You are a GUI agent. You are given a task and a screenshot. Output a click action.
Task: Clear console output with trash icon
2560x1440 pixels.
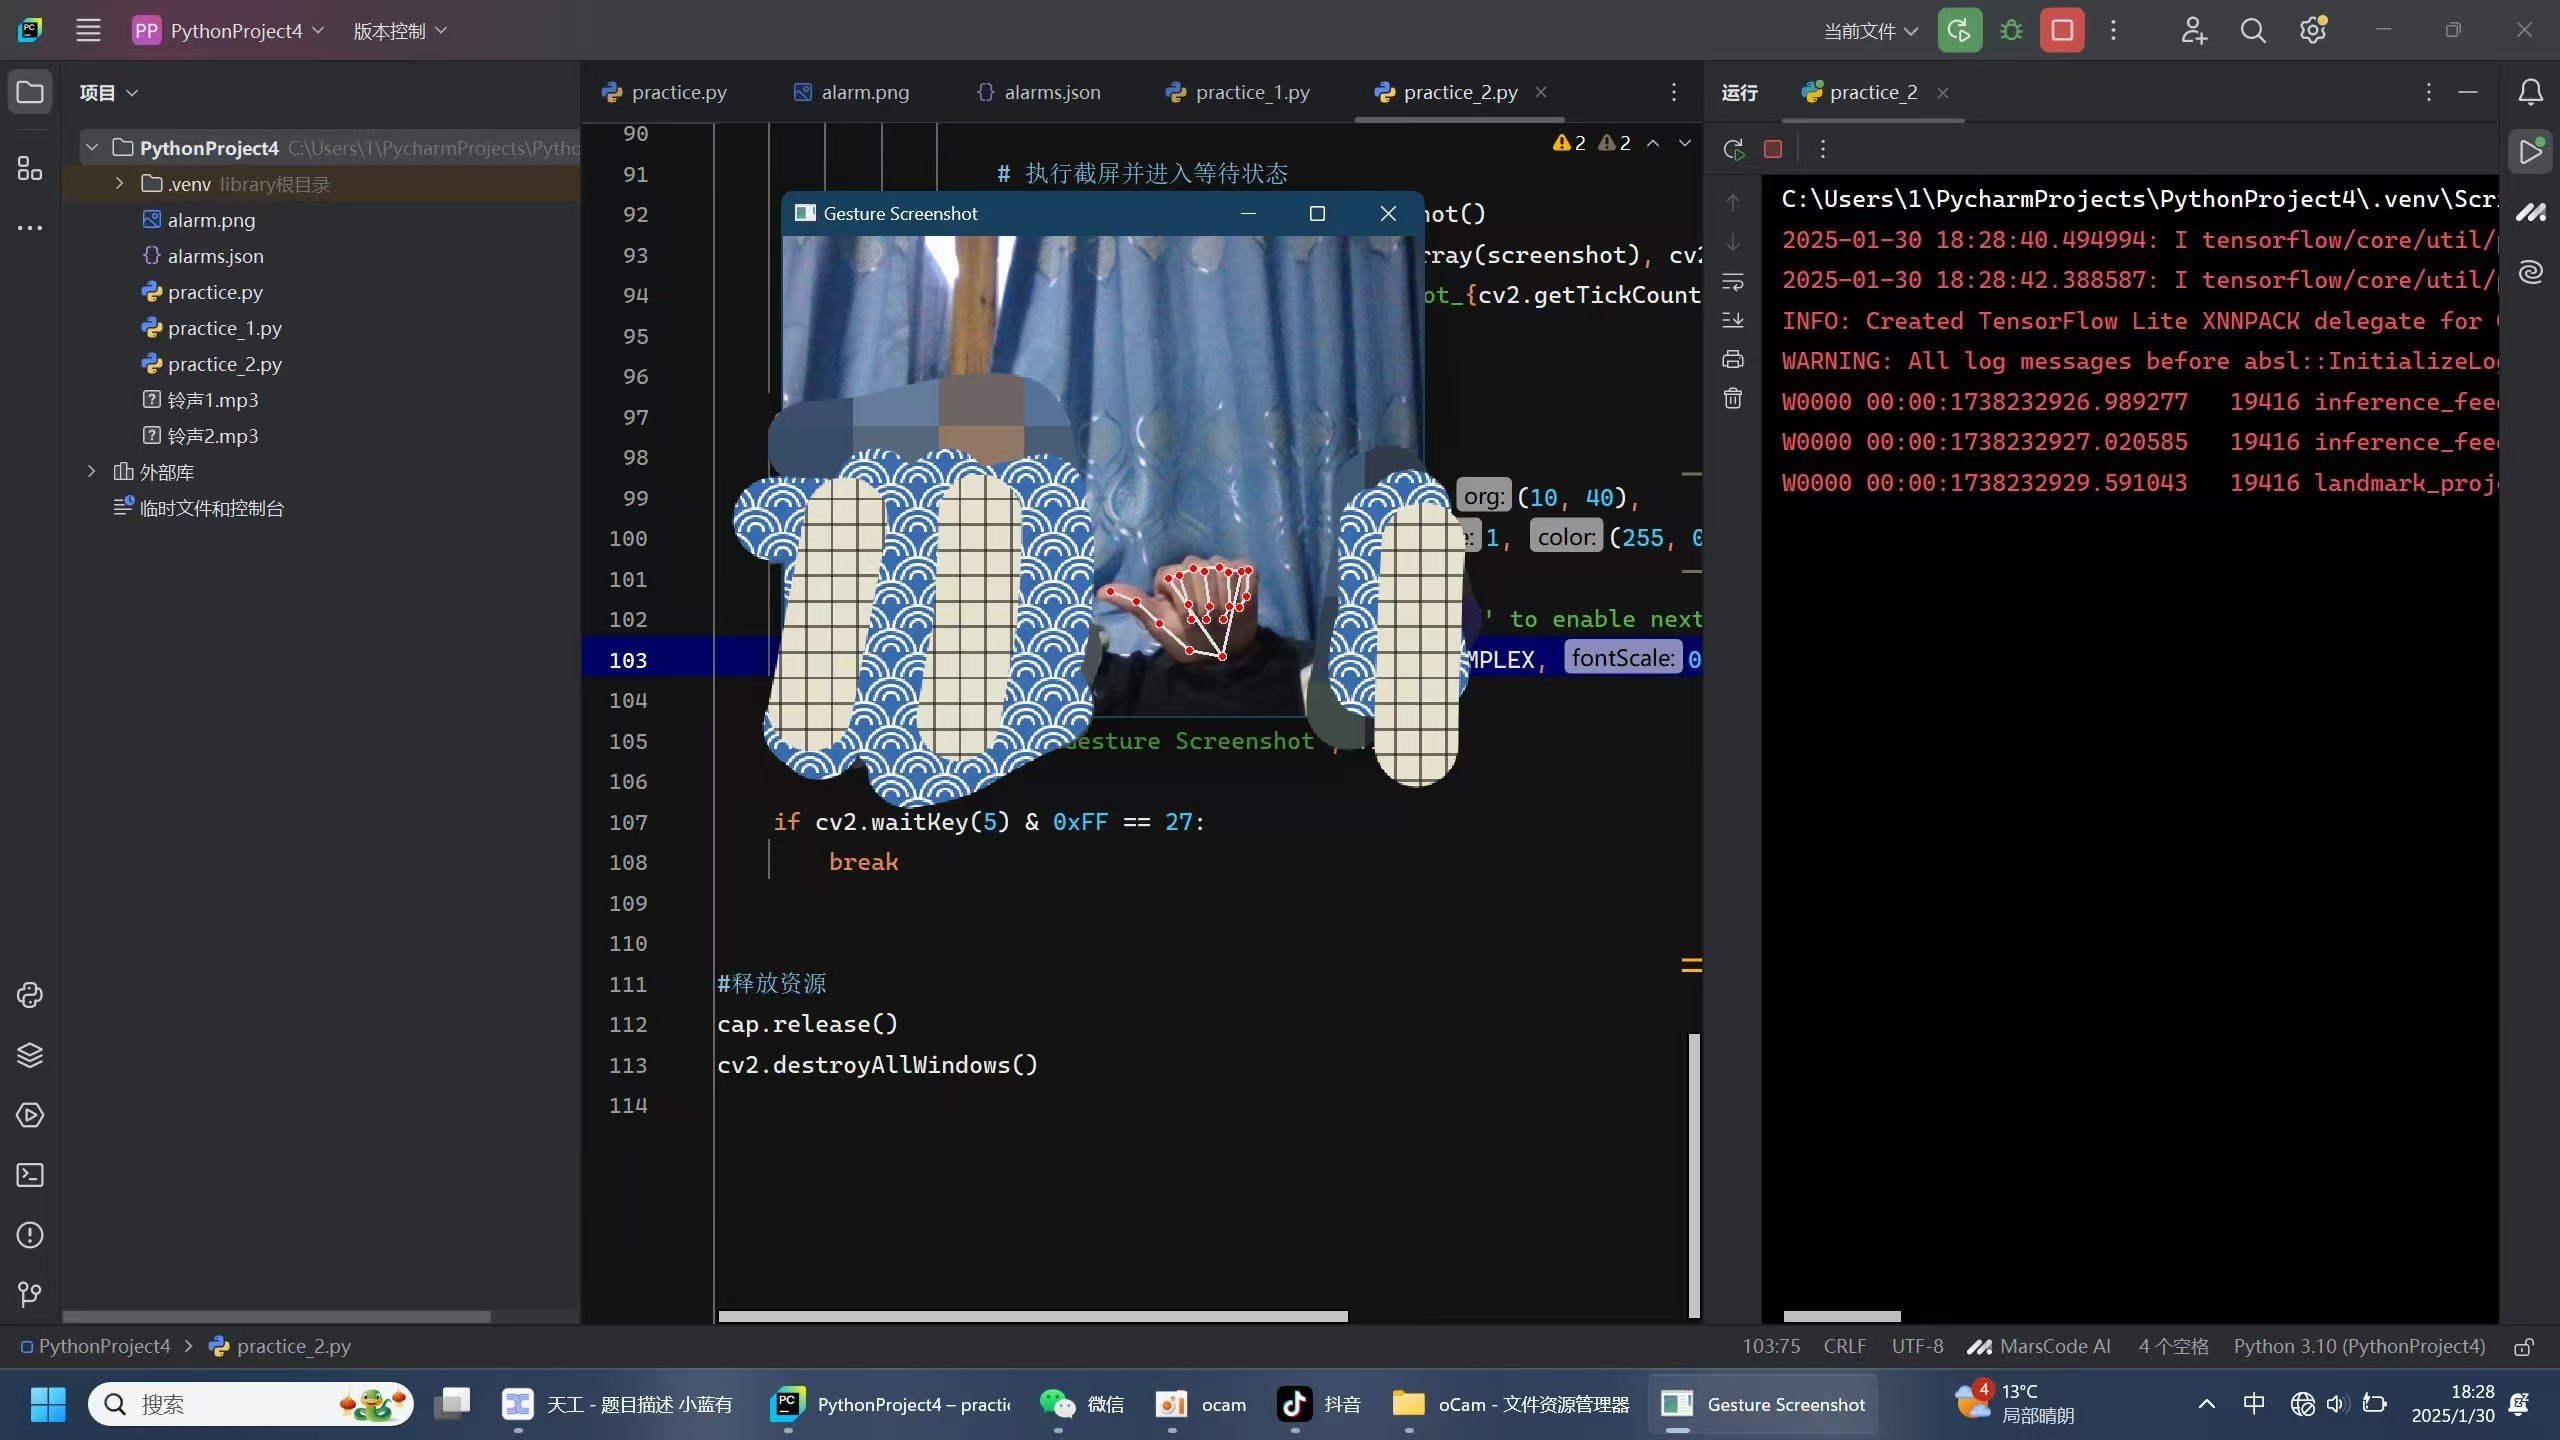click(x=1732, y=398)
